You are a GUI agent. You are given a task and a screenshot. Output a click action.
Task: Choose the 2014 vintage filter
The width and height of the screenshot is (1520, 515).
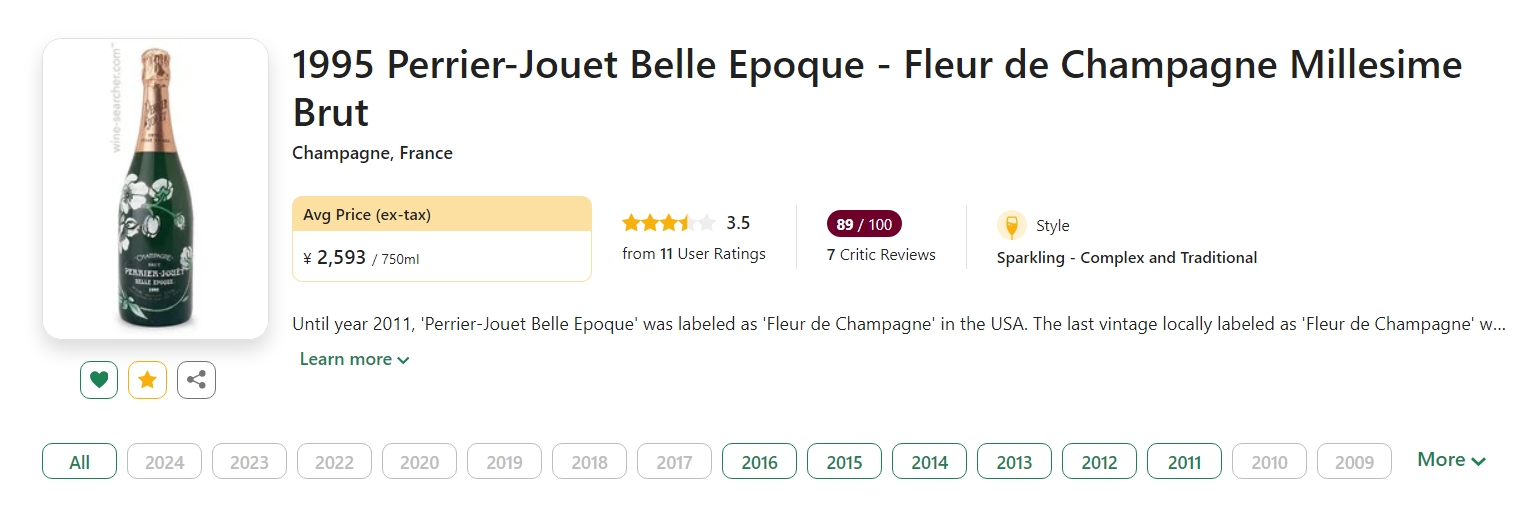(929, 462)
